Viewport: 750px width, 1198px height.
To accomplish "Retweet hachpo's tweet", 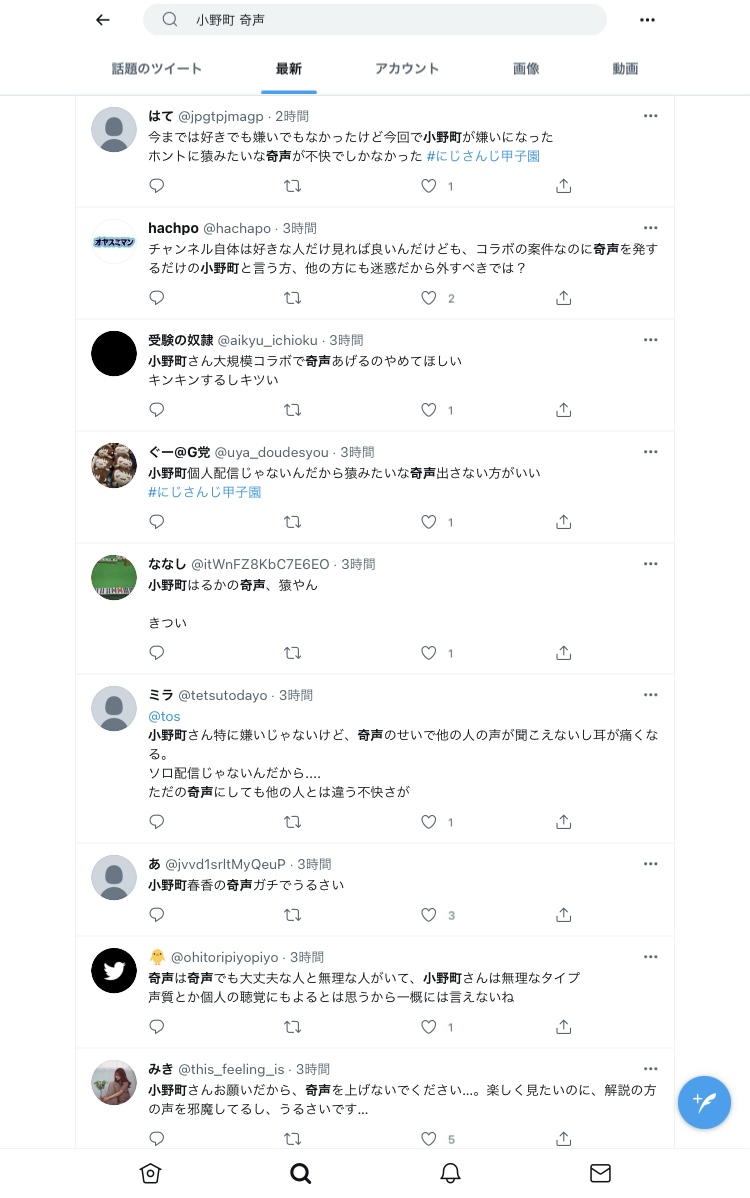I will [292, 298].
